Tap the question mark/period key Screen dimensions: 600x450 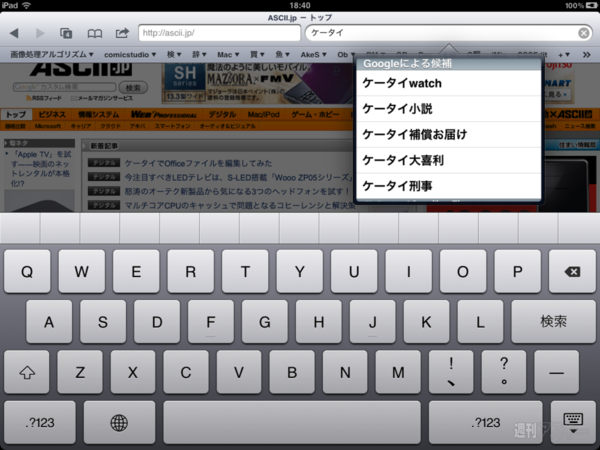tap(504, 372)
